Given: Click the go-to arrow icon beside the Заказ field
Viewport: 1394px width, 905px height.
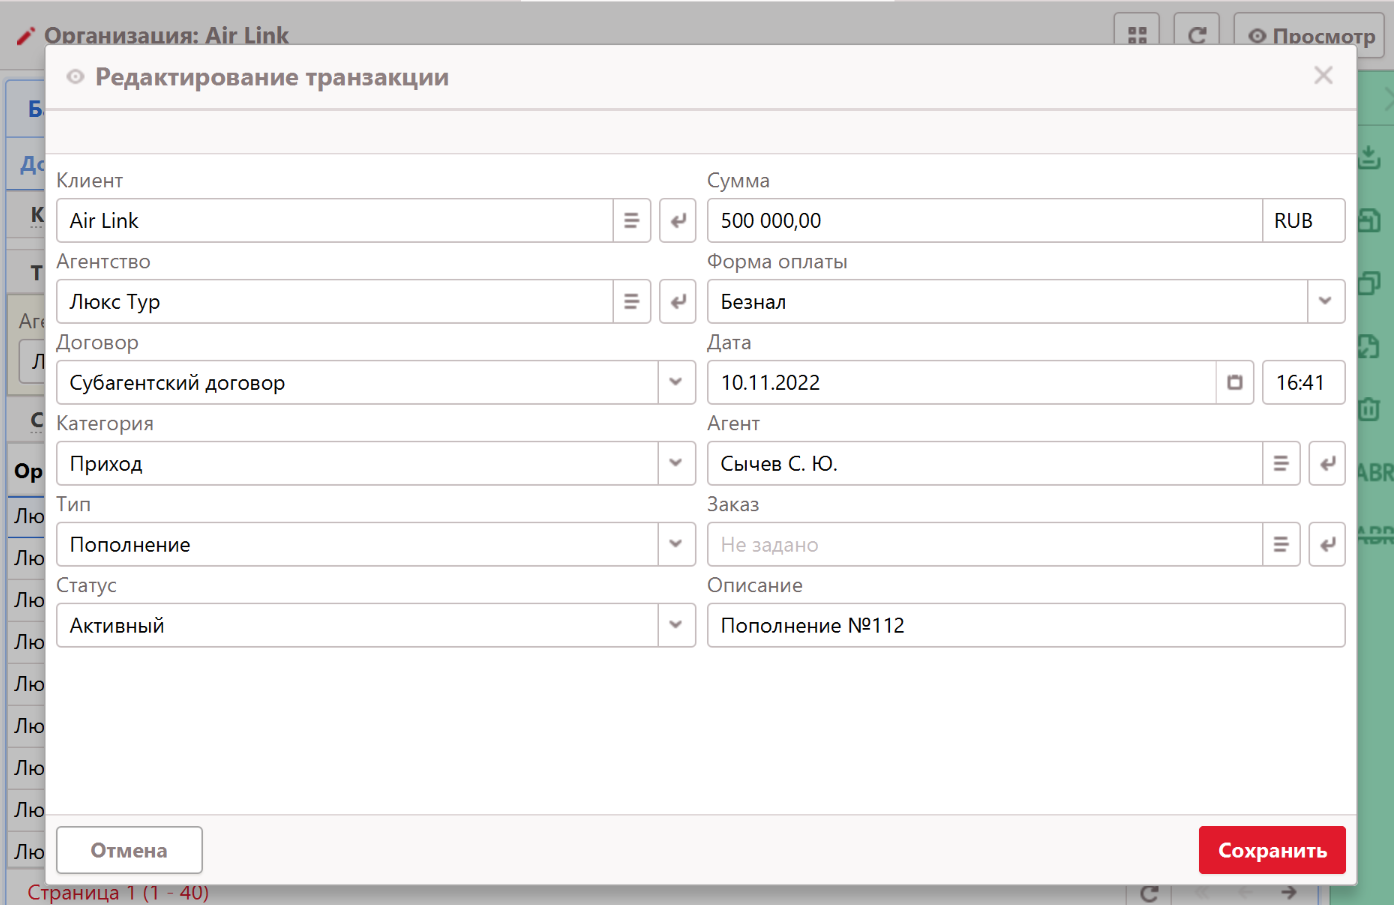Looking at the screenshot, I should click(x=1327, y=545).
